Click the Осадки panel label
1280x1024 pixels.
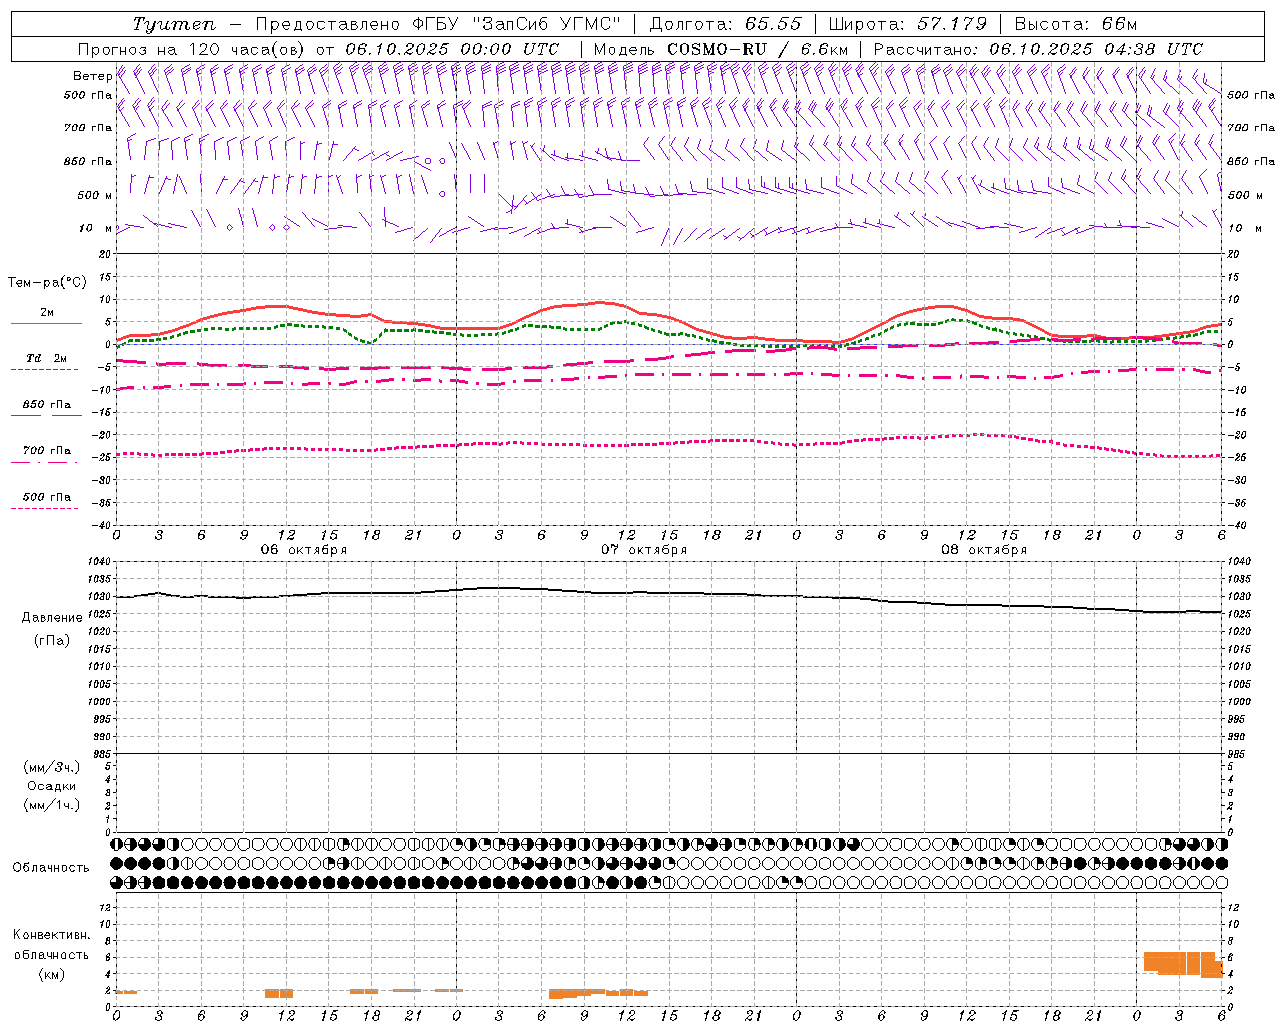52,786
